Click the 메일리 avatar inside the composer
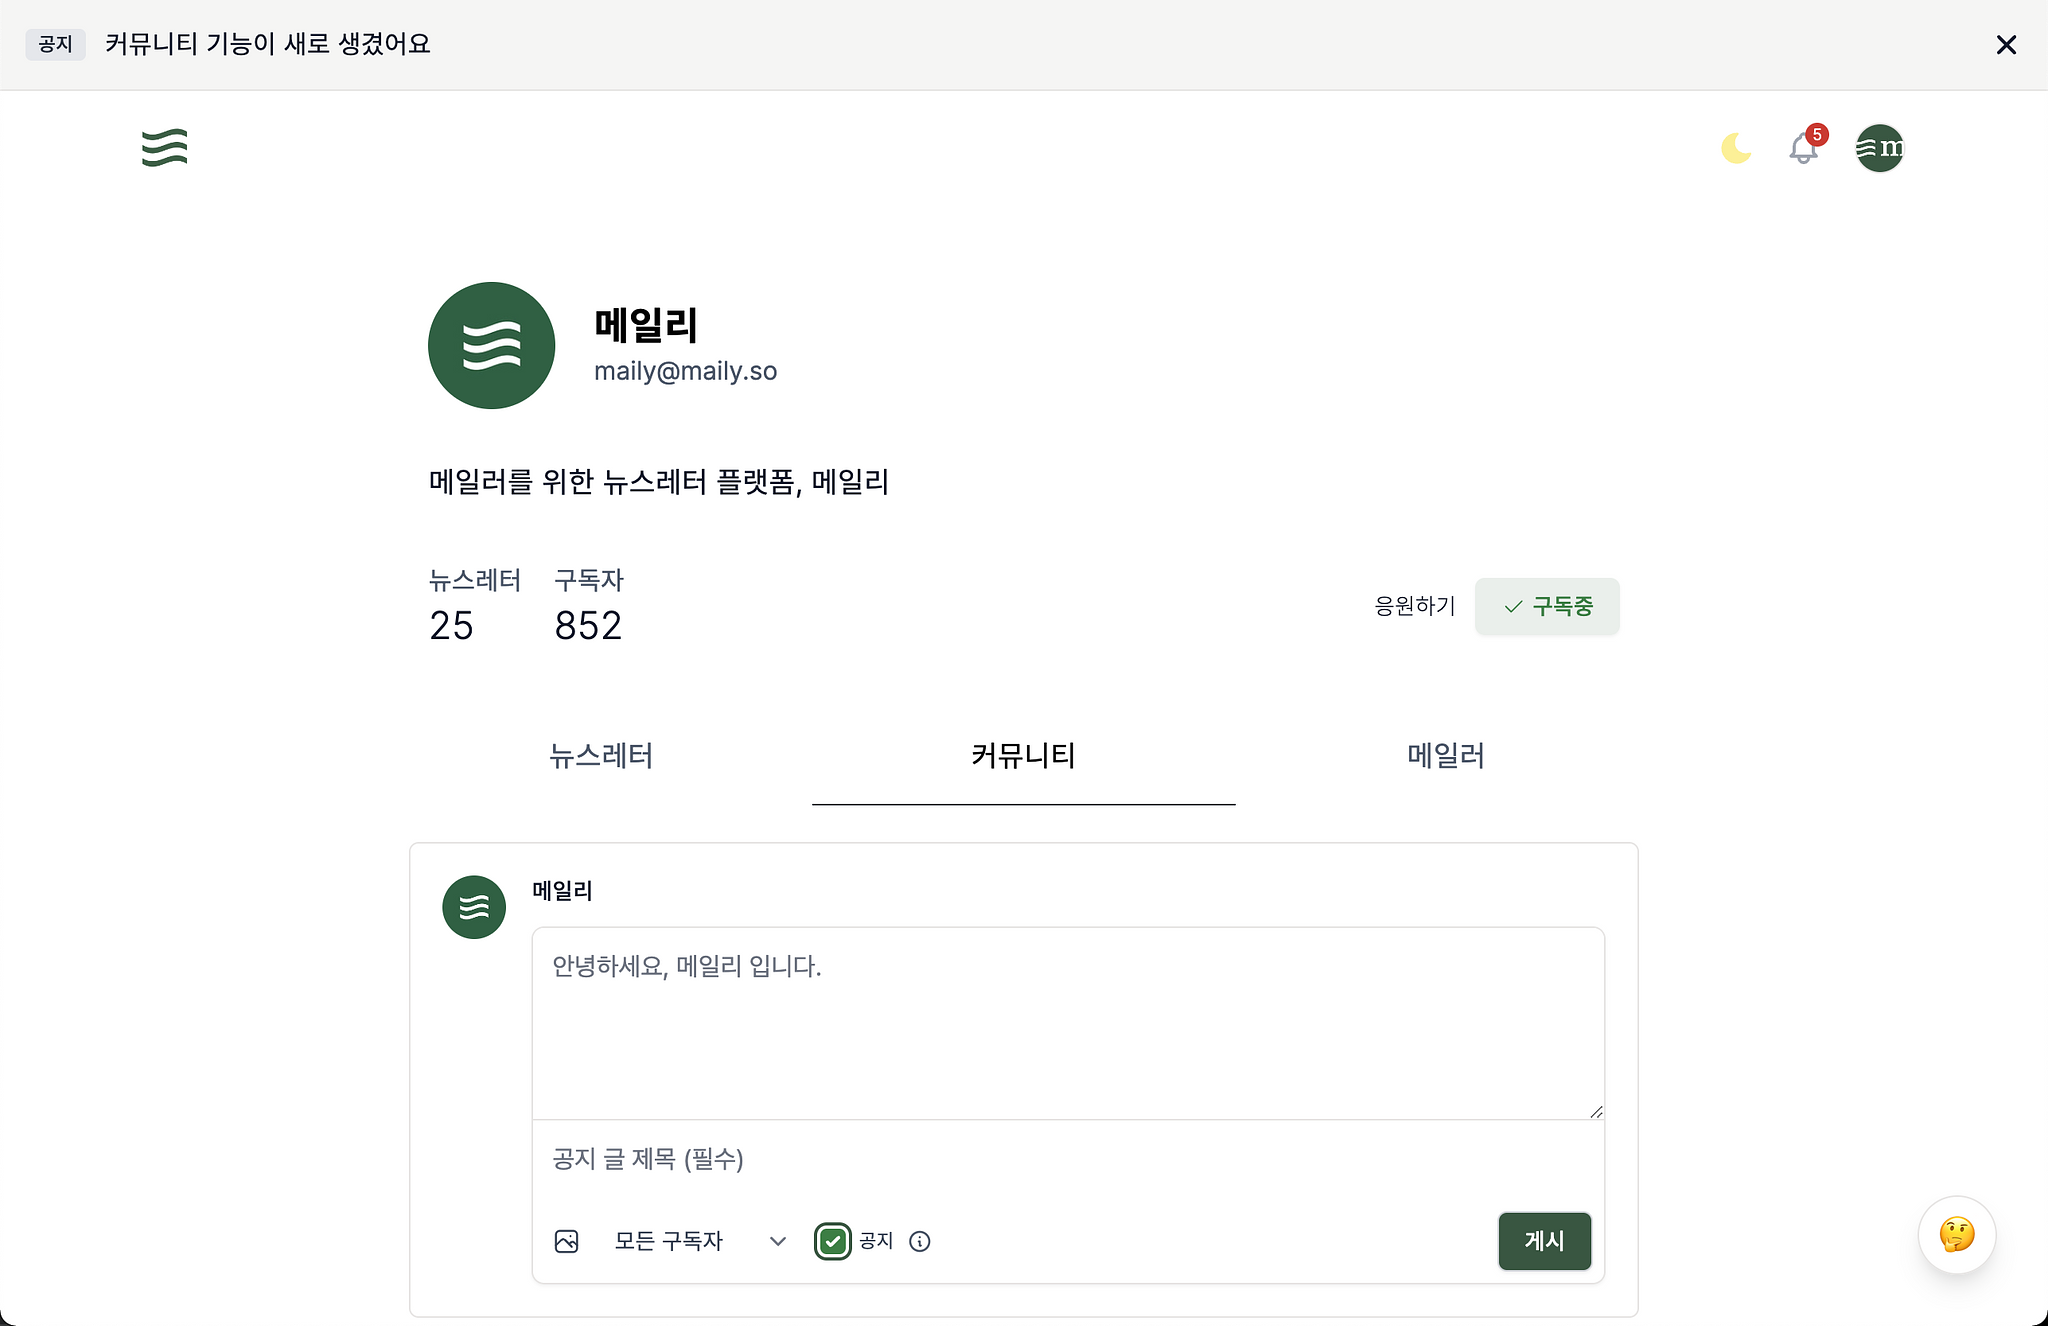The height and width of the screenshot is (1326, 2048). coord(473,907)
